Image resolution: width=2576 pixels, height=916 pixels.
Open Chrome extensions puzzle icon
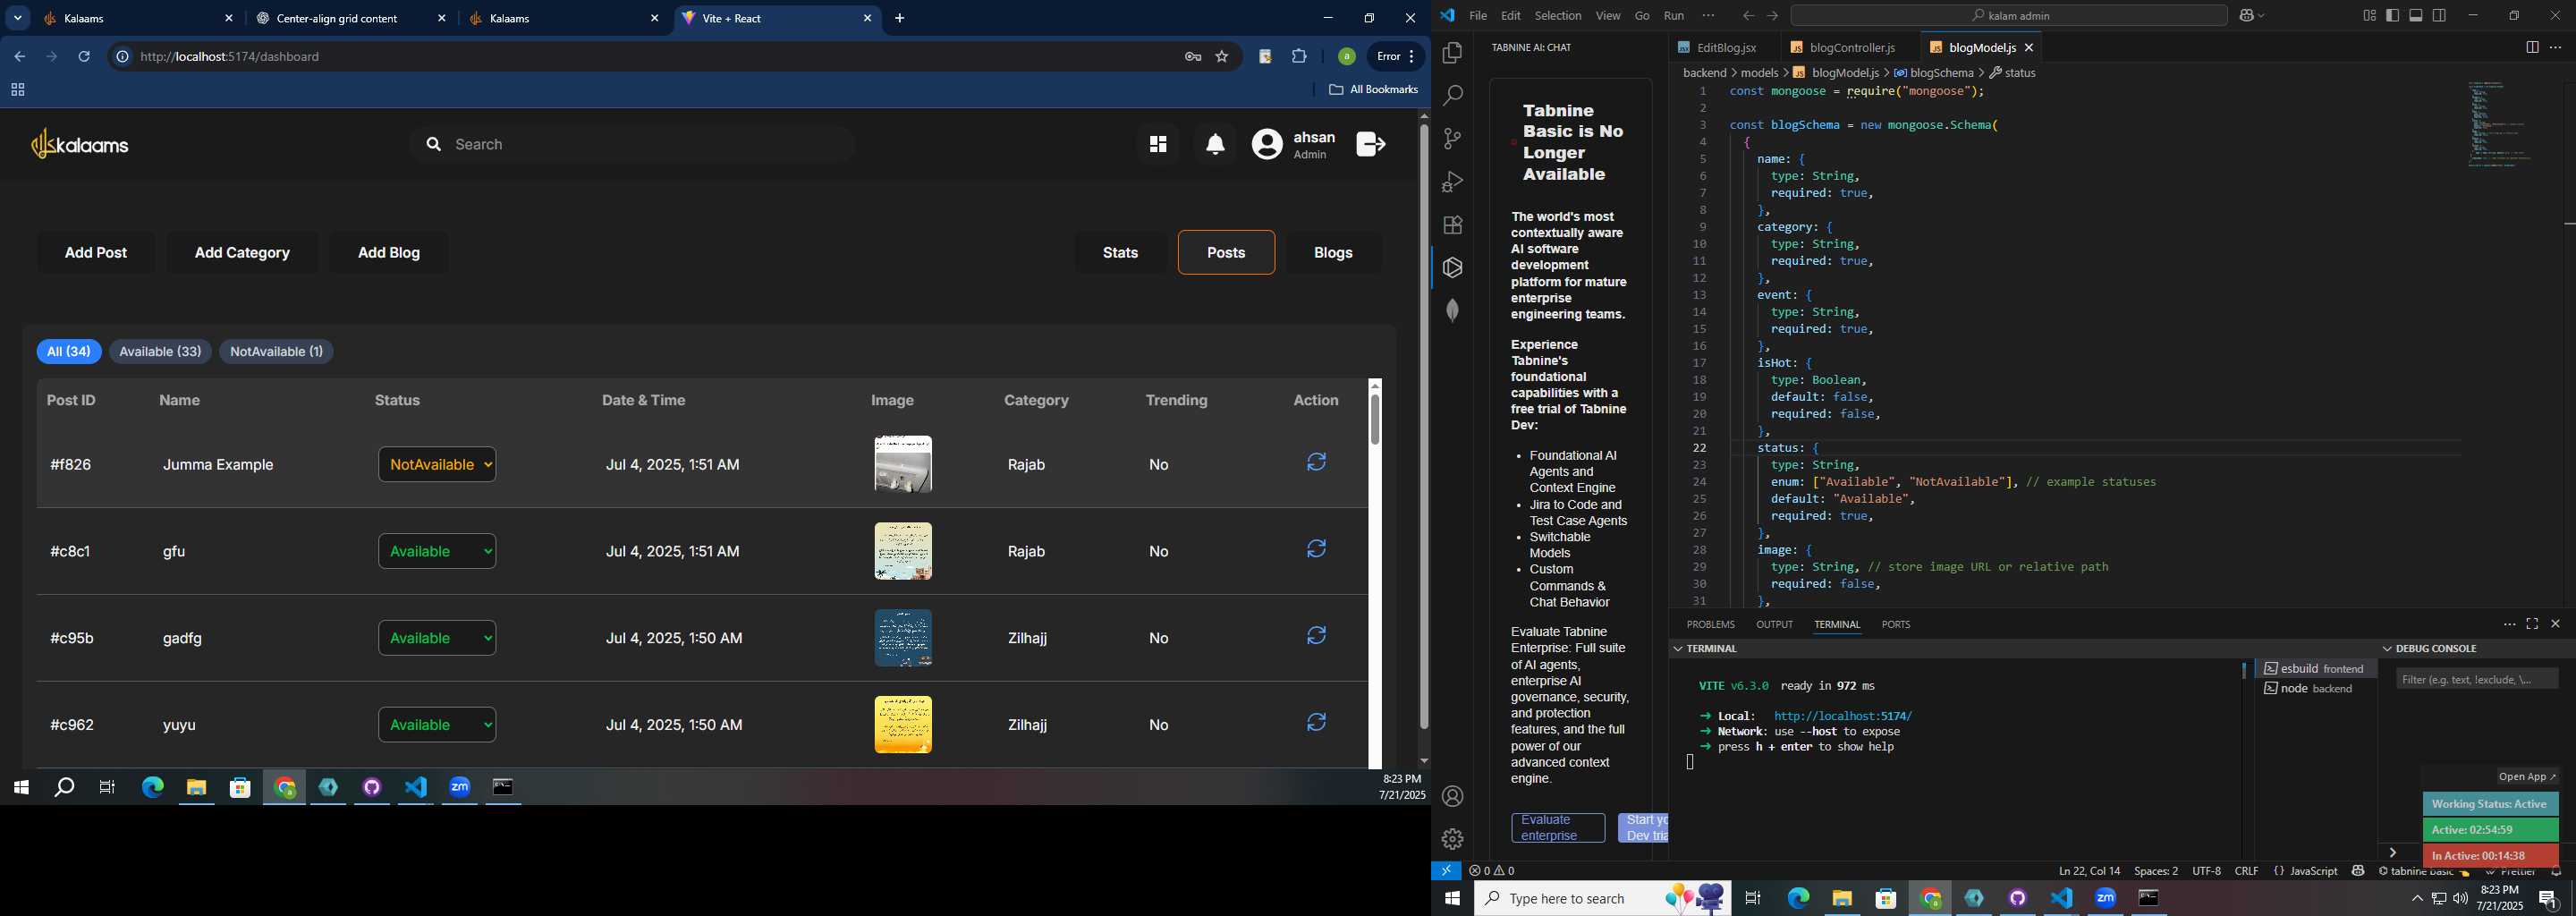[1299, 57]
